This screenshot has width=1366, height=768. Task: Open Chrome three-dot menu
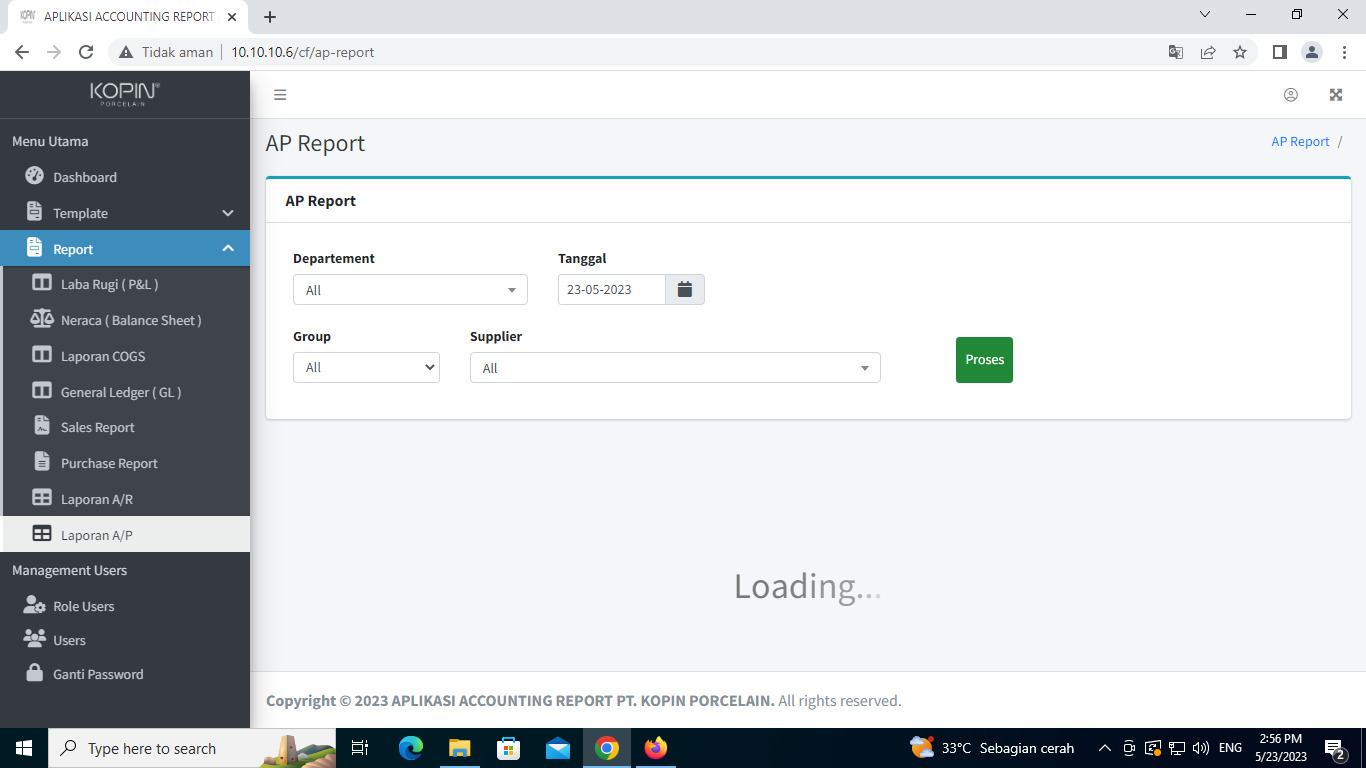click(1344, 52)
